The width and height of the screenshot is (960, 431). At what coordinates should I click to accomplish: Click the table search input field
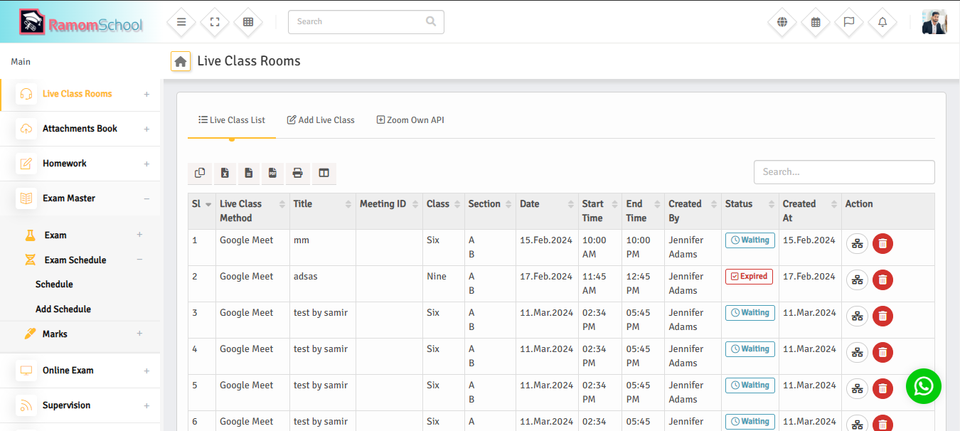pyautogui.click(x=843, y=172)
